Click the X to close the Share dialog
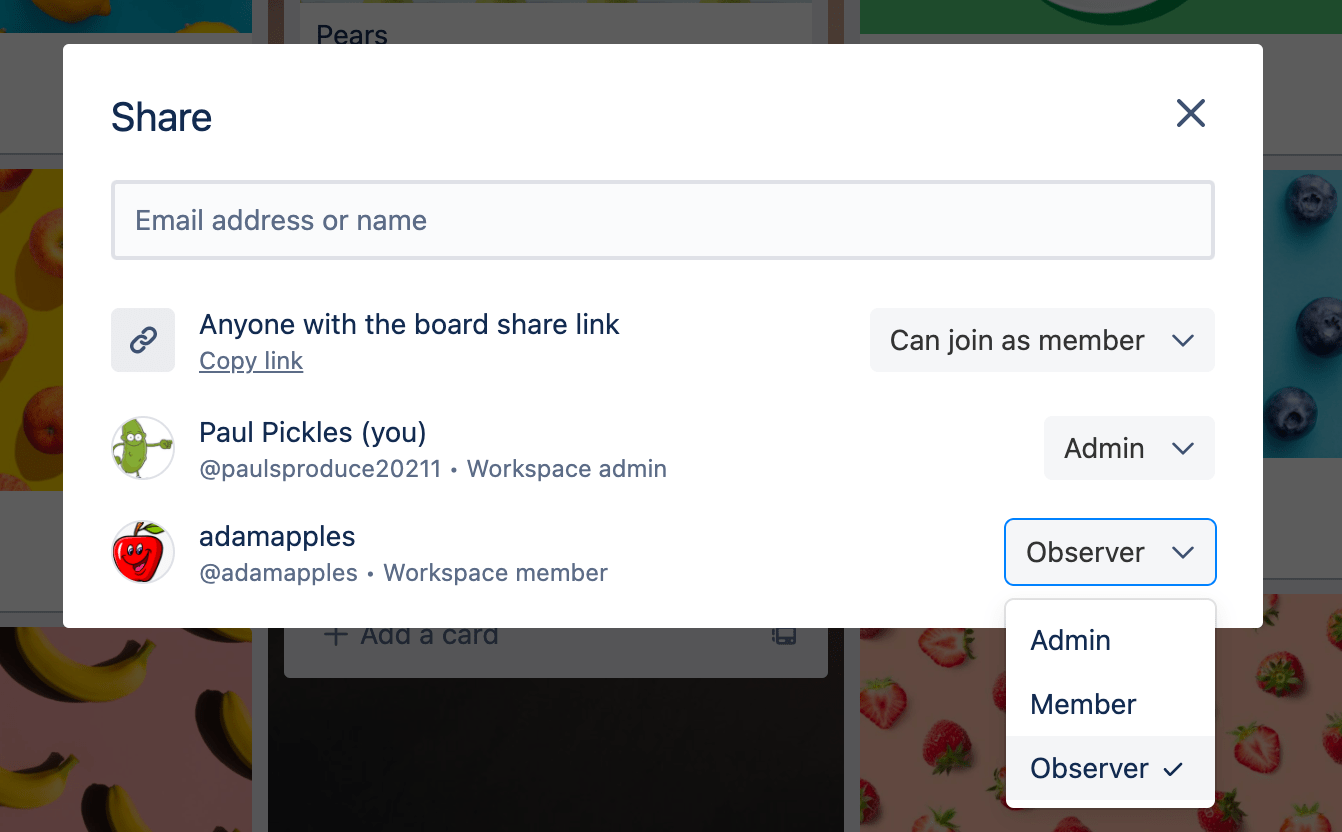 [1191, 114]
